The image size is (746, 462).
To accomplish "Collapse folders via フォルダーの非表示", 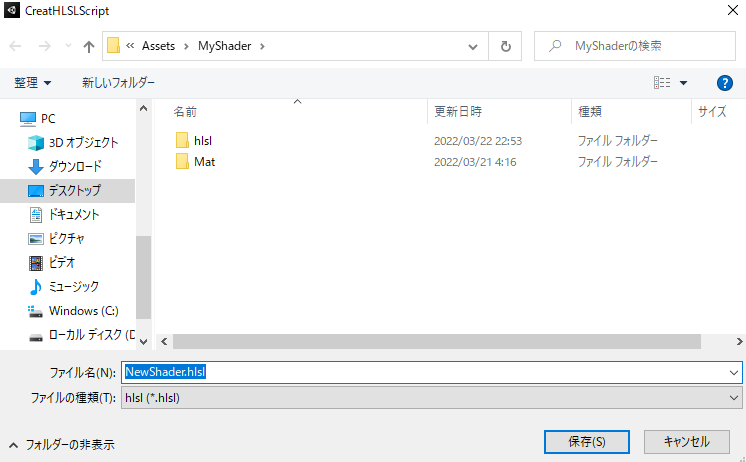I will coord(62,445).
